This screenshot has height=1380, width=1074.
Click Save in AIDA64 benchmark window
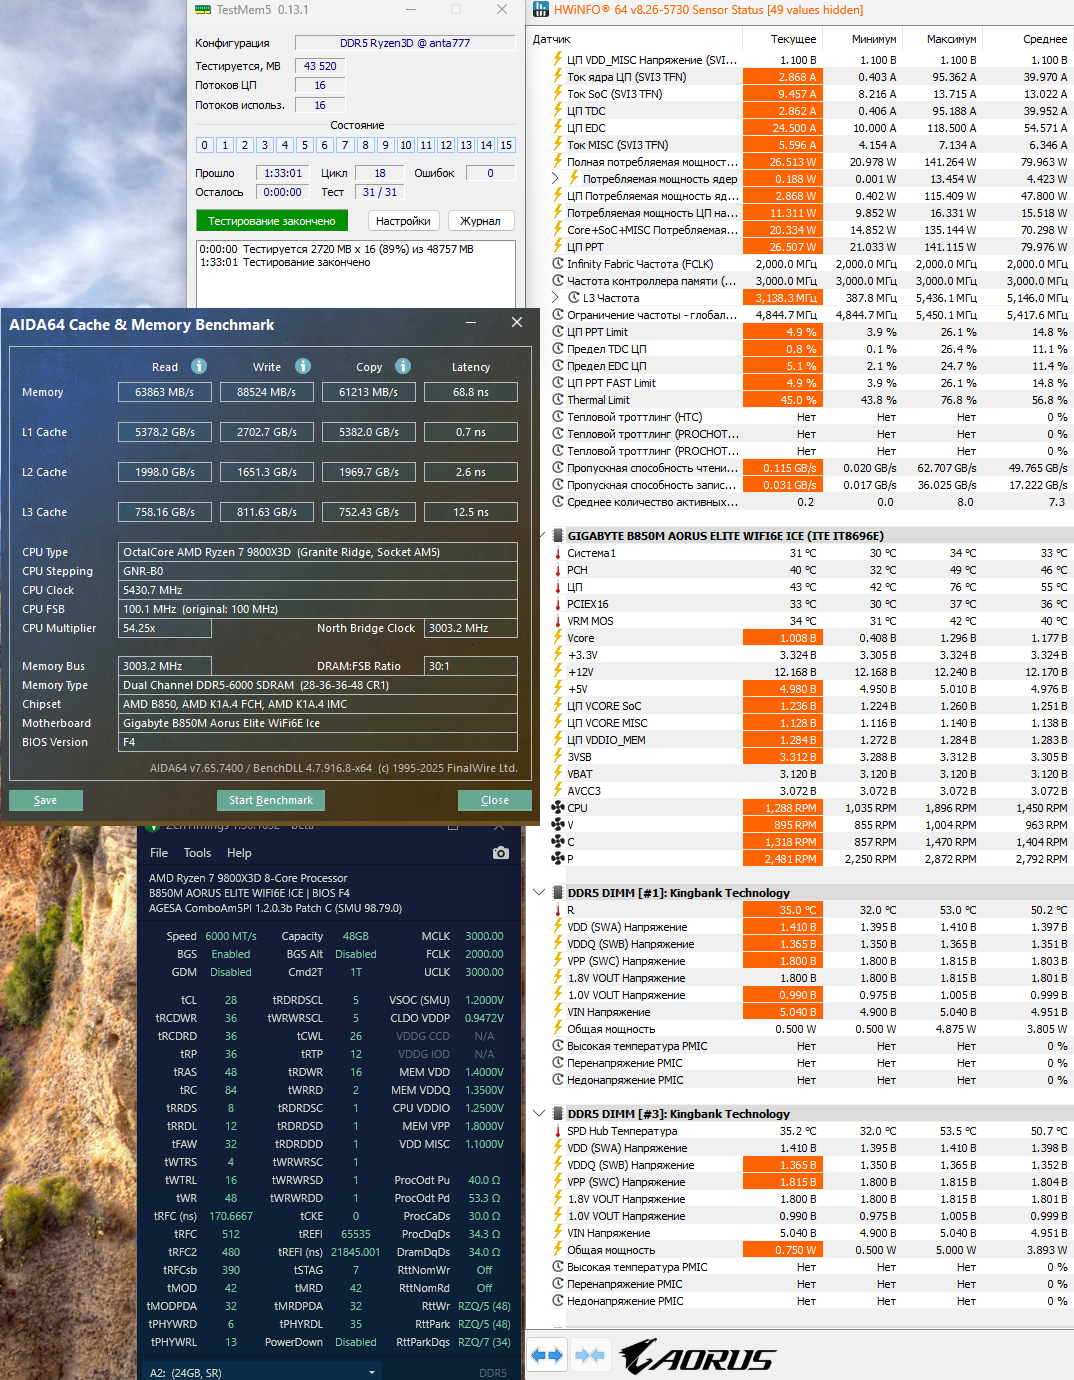click(x=46, y=800)
